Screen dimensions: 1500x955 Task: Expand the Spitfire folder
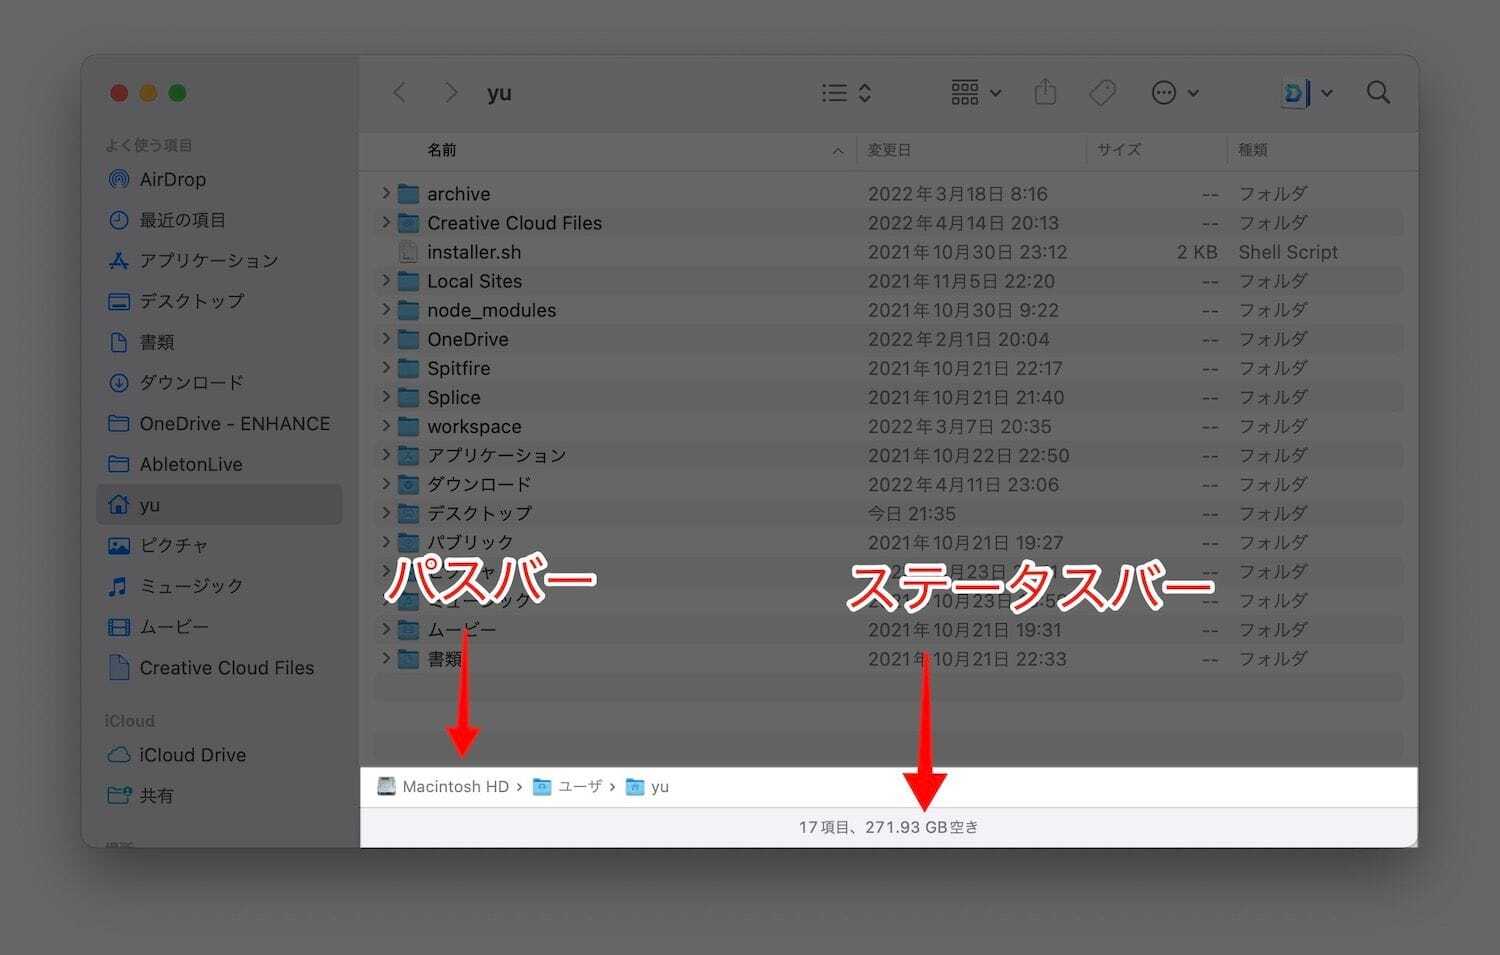tap(386, 367)
